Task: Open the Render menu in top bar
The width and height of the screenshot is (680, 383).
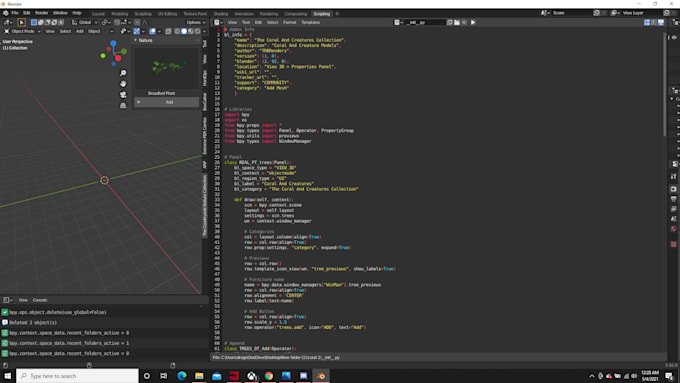Action: pos(41,13)
